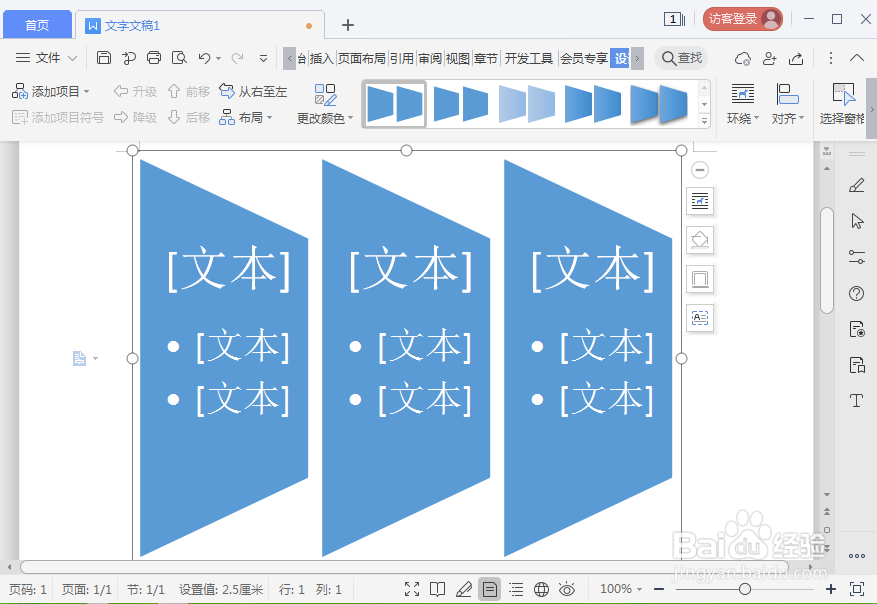Open the 页面布局 ribbon tab

pos(362,58)
